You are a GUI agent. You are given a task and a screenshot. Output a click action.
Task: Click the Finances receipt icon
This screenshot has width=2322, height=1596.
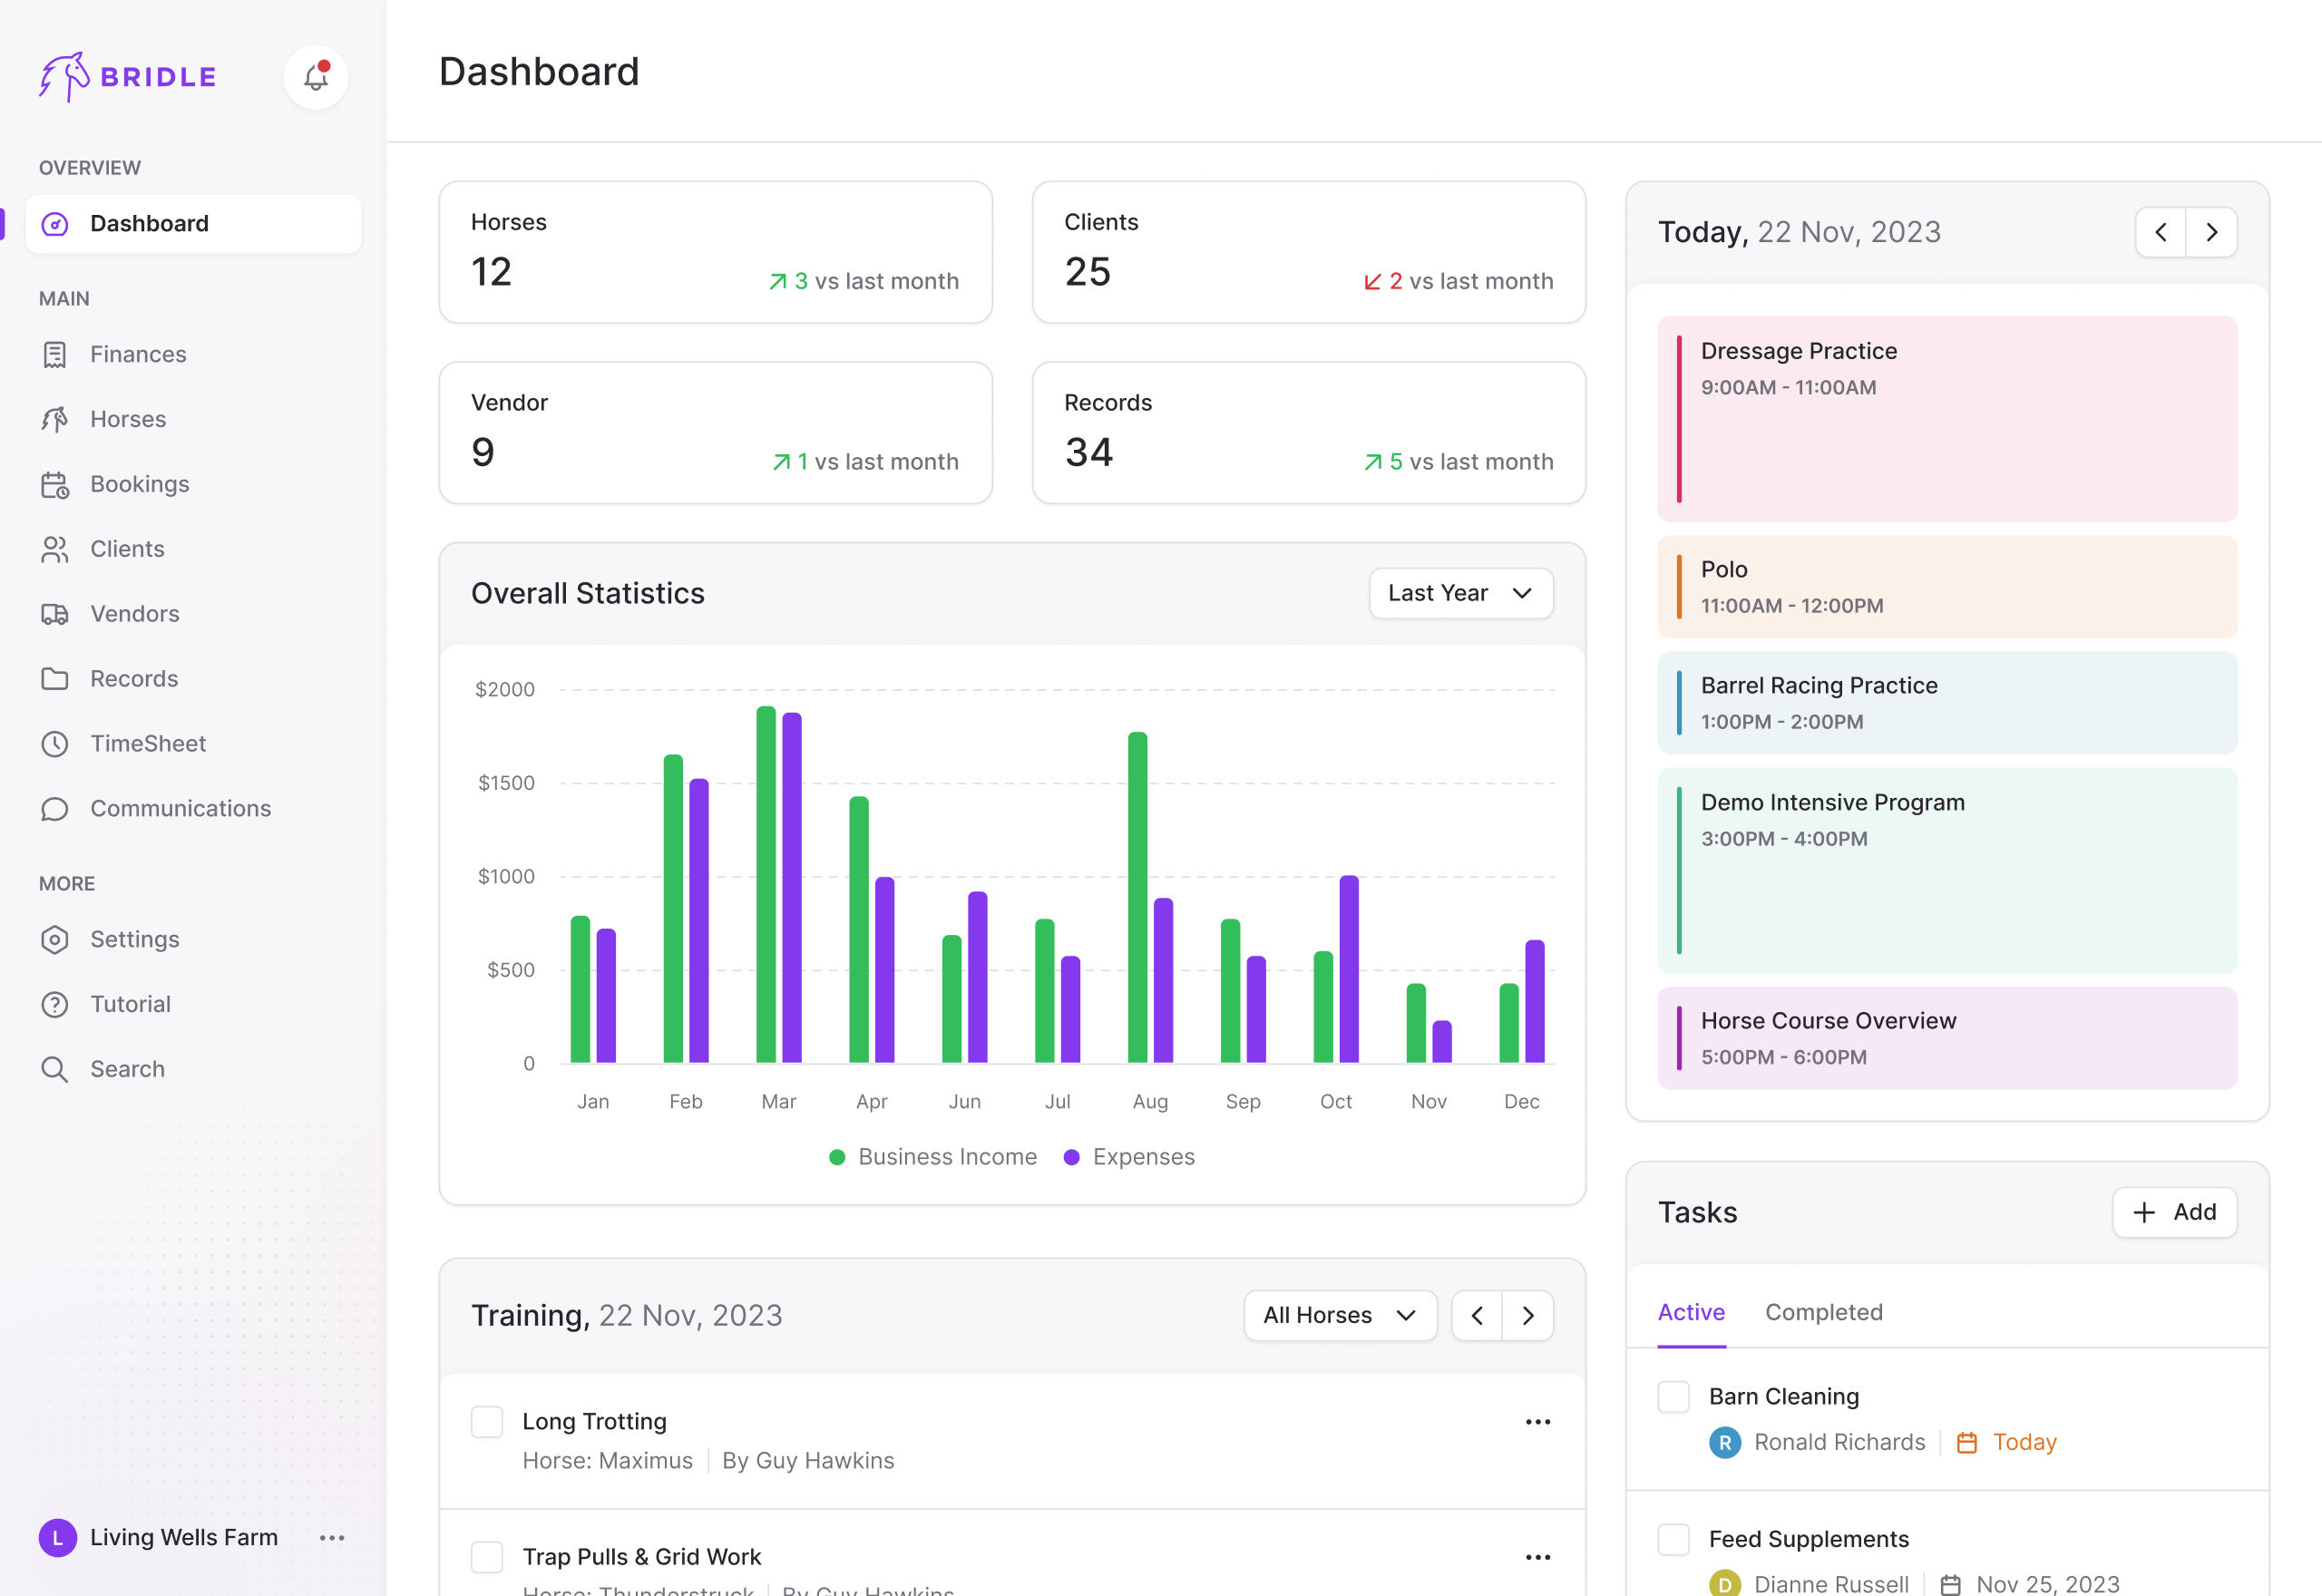coord(55,355)
